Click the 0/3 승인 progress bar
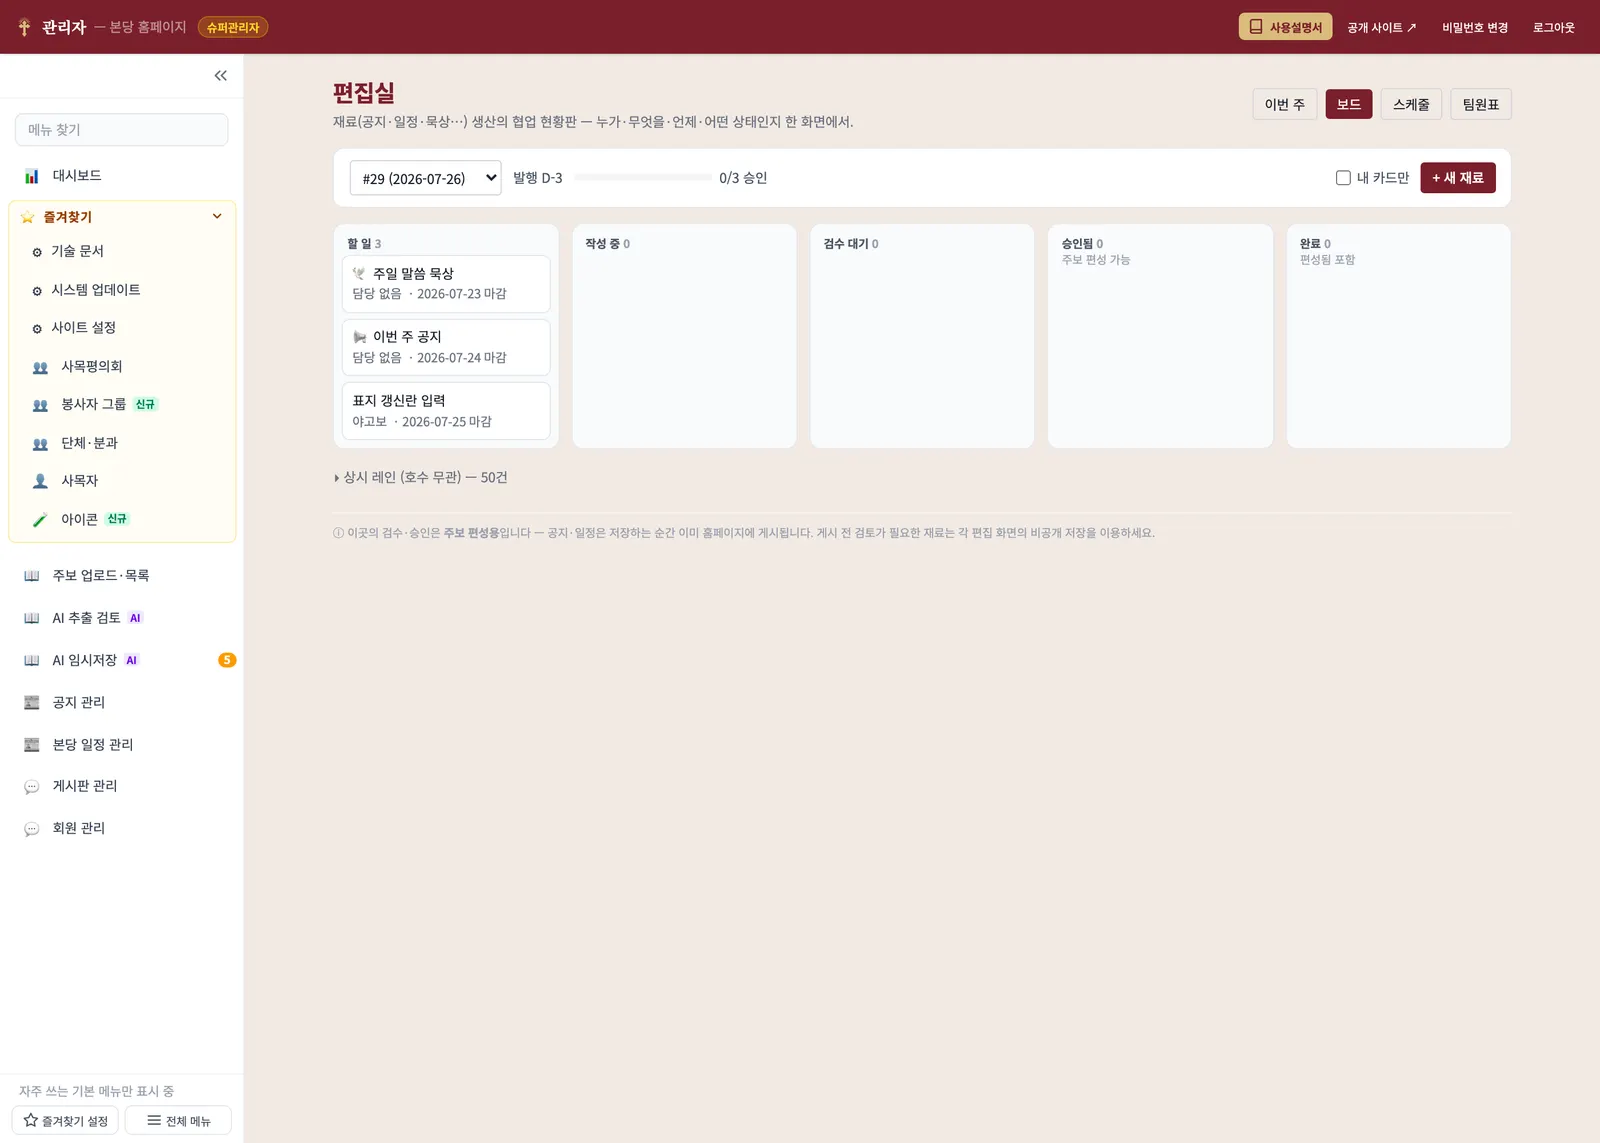 tap(643, 177)
